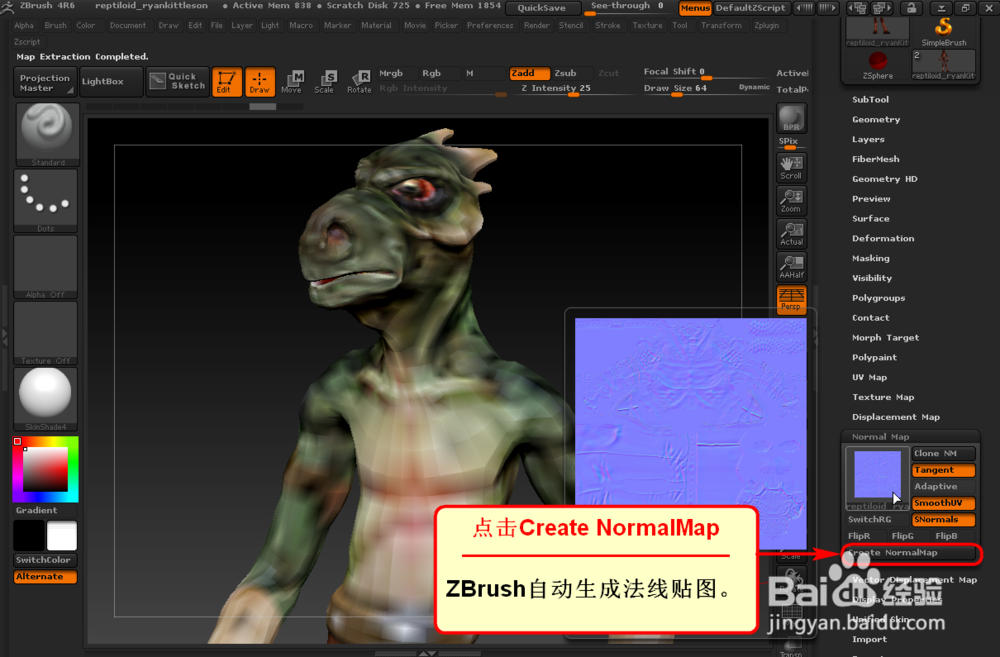The image size is (1000, 657).
Task: Choose the Move transform tool
Action: [292, 82]
